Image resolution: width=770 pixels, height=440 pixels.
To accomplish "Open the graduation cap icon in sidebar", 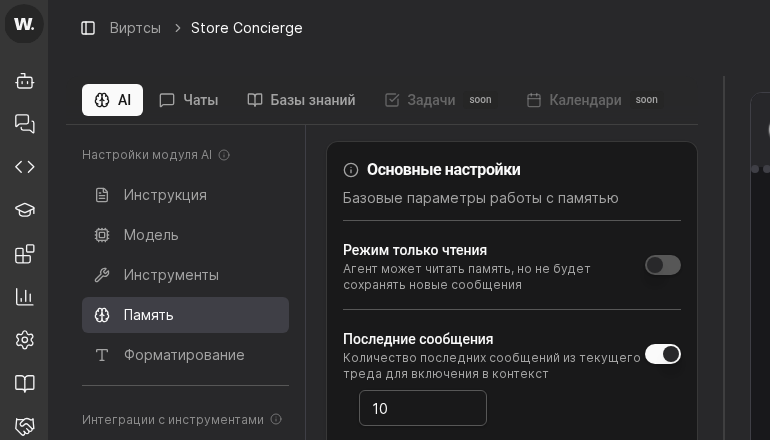I will 25,210.
